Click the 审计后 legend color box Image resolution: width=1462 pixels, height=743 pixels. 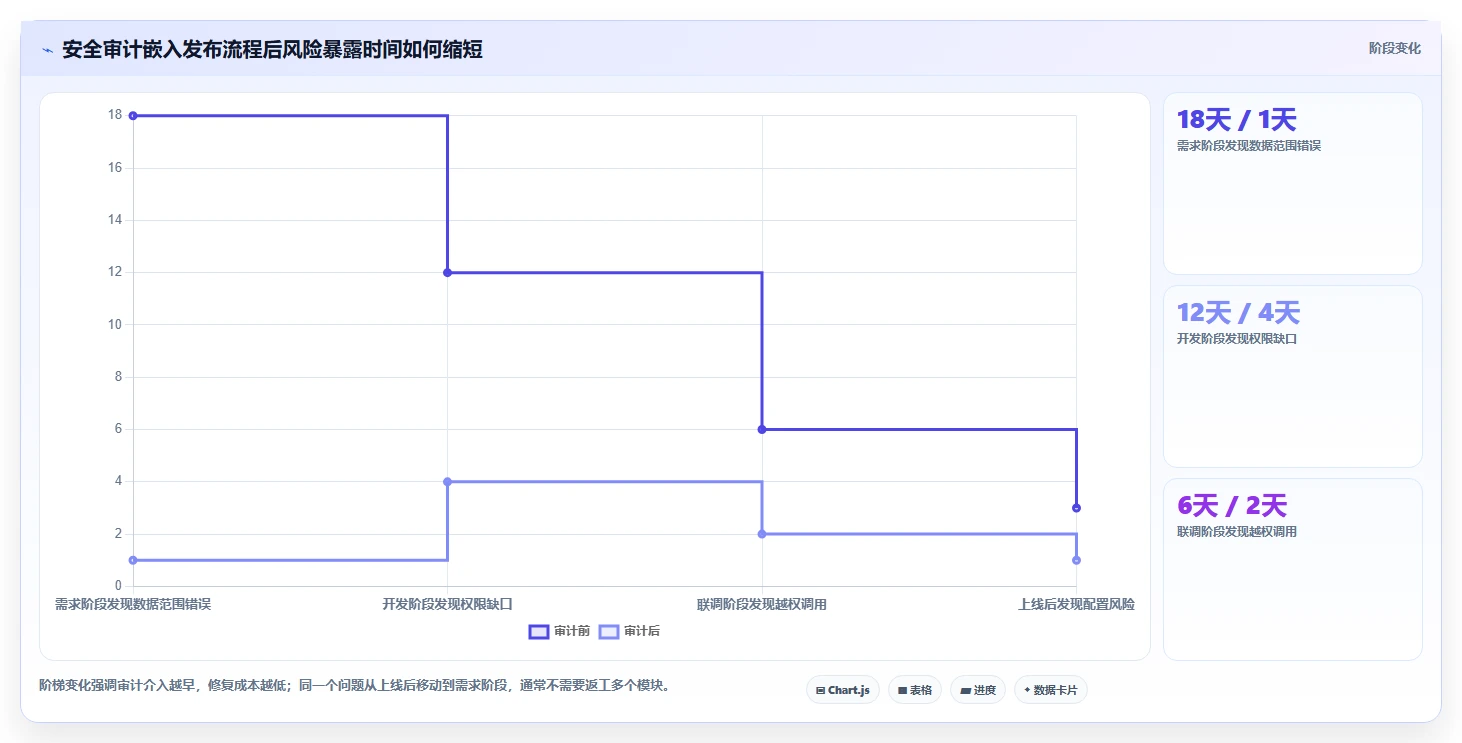tap(608, 631)
